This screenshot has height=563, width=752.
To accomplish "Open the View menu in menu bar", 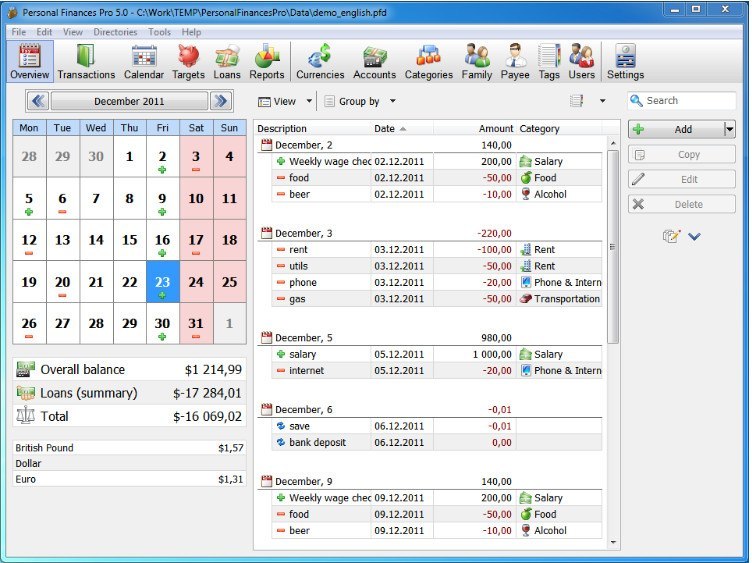I will [73, 32].
